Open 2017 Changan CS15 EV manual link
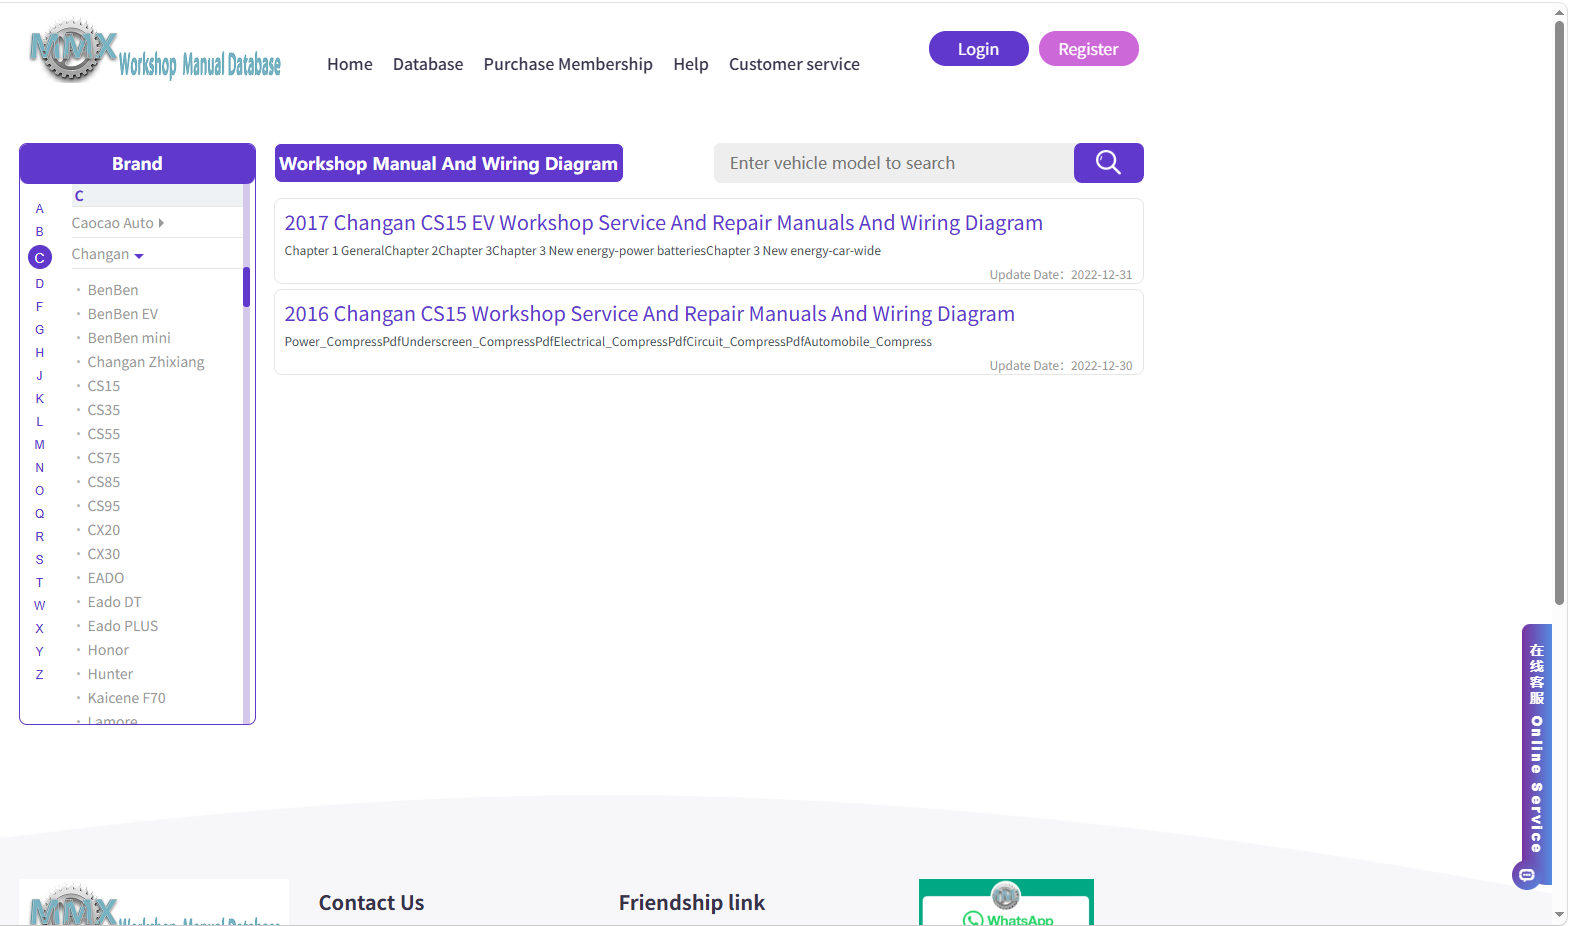 pyautogui.click(x=663, y=223)
